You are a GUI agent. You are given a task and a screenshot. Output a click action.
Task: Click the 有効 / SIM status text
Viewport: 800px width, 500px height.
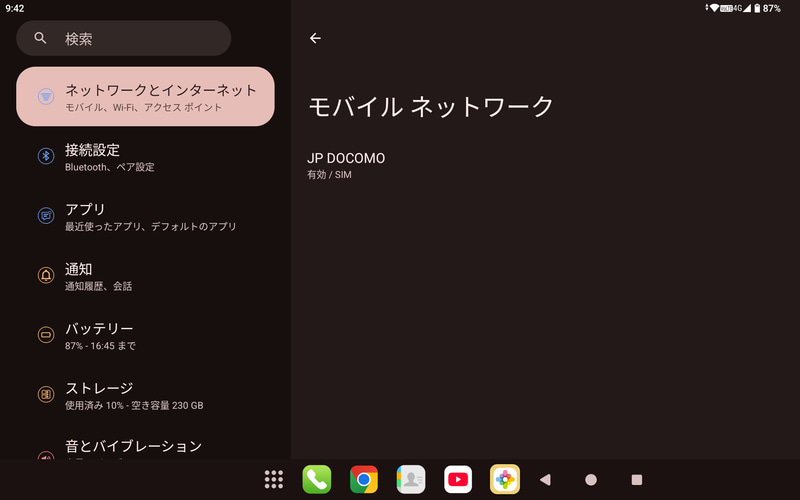pos(329,174)
